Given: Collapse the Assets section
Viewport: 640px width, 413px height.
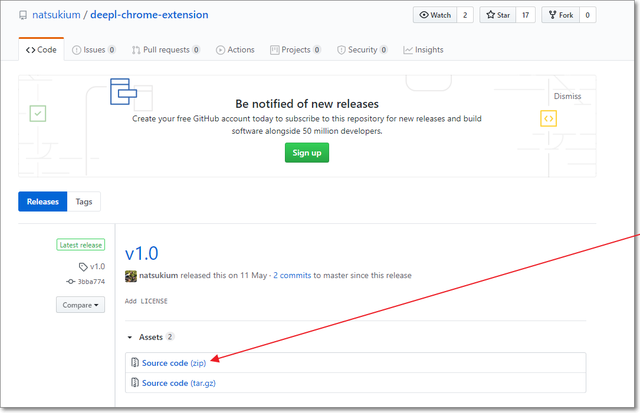Looking at the screenshot, I should [x=130, y=337].
